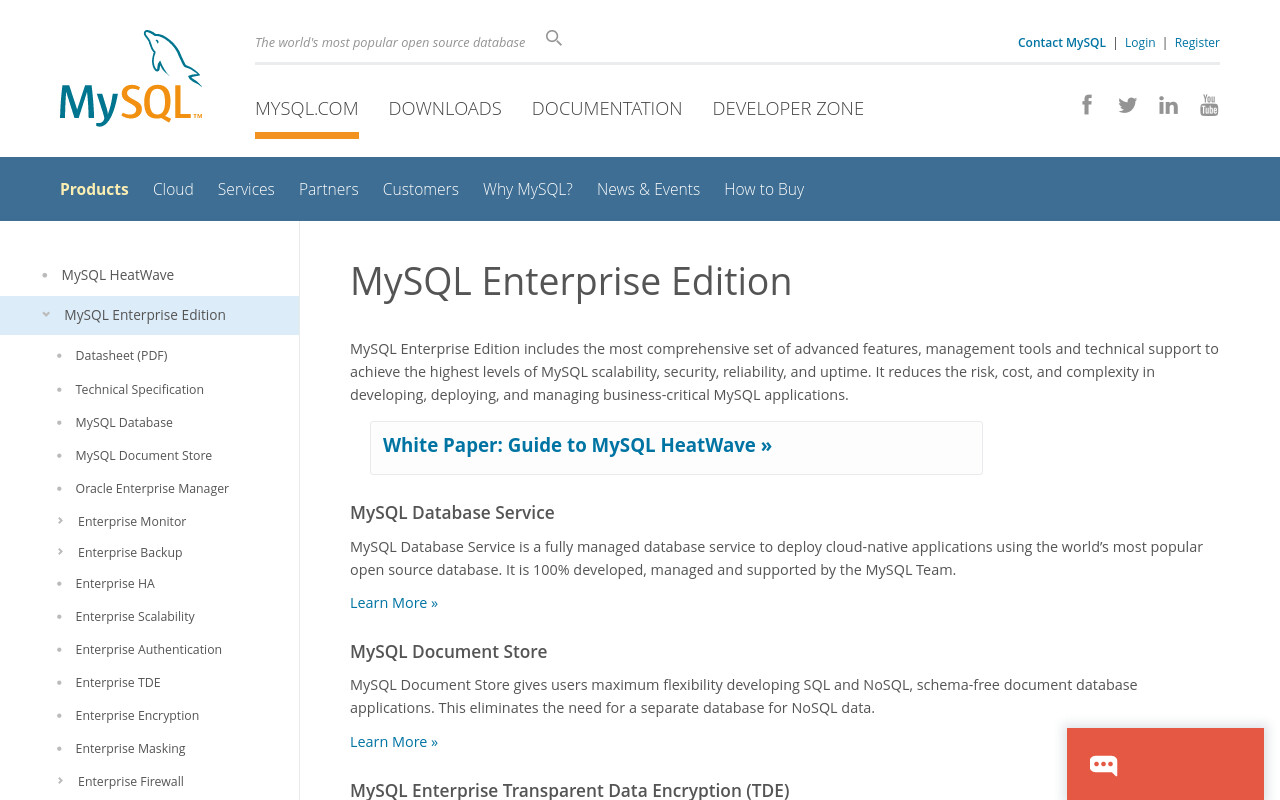Open Datasheet (PDF) sidebar link

[121, 355]
